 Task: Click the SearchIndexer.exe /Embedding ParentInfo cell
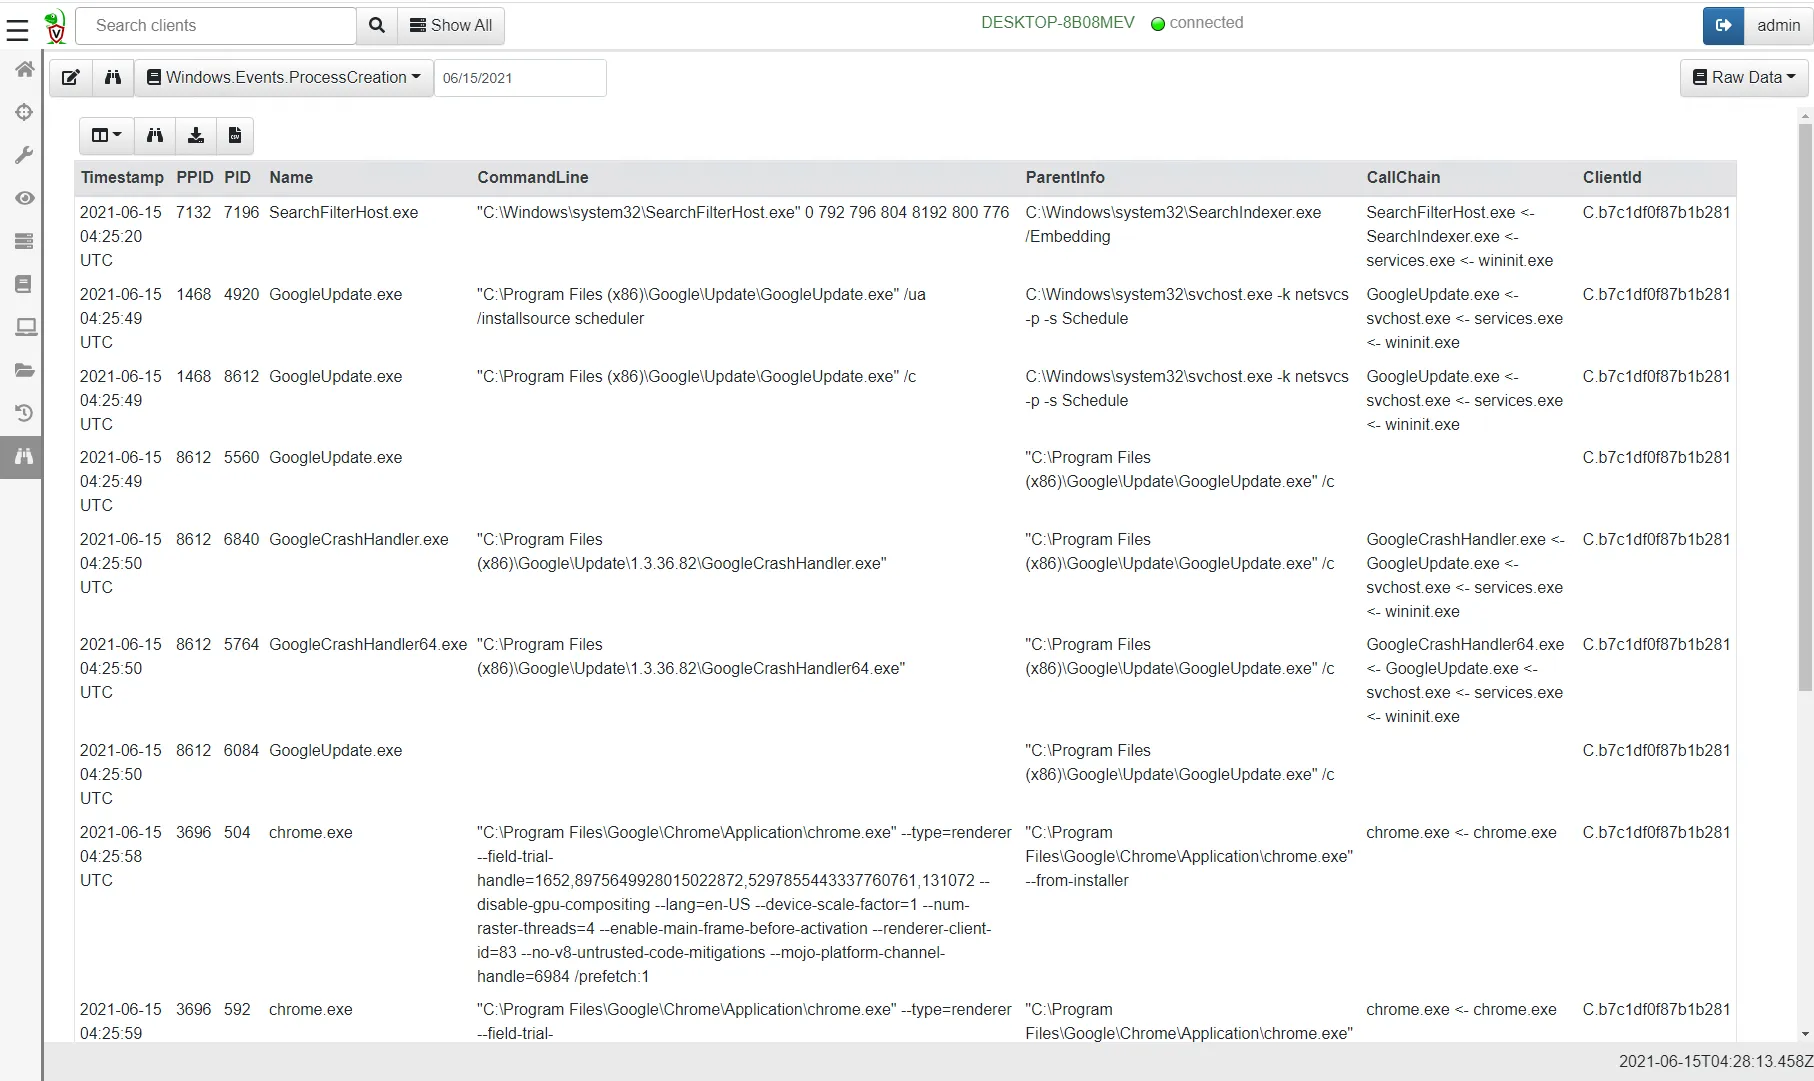(1173, 225)
